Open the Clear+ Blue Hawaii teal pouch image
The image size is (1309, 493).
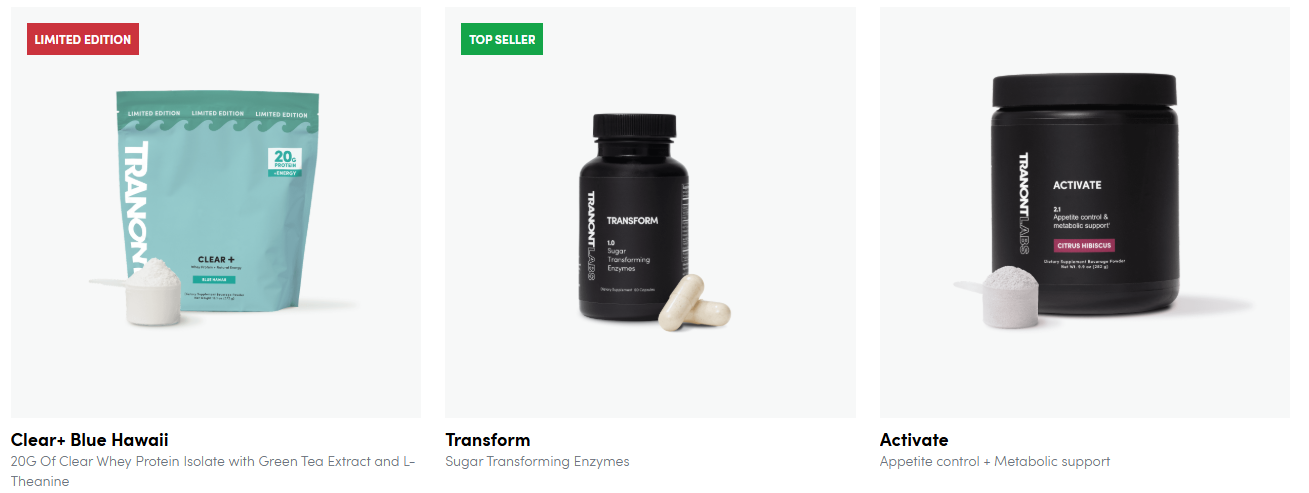pyautogui.click(x=215, y=212)
